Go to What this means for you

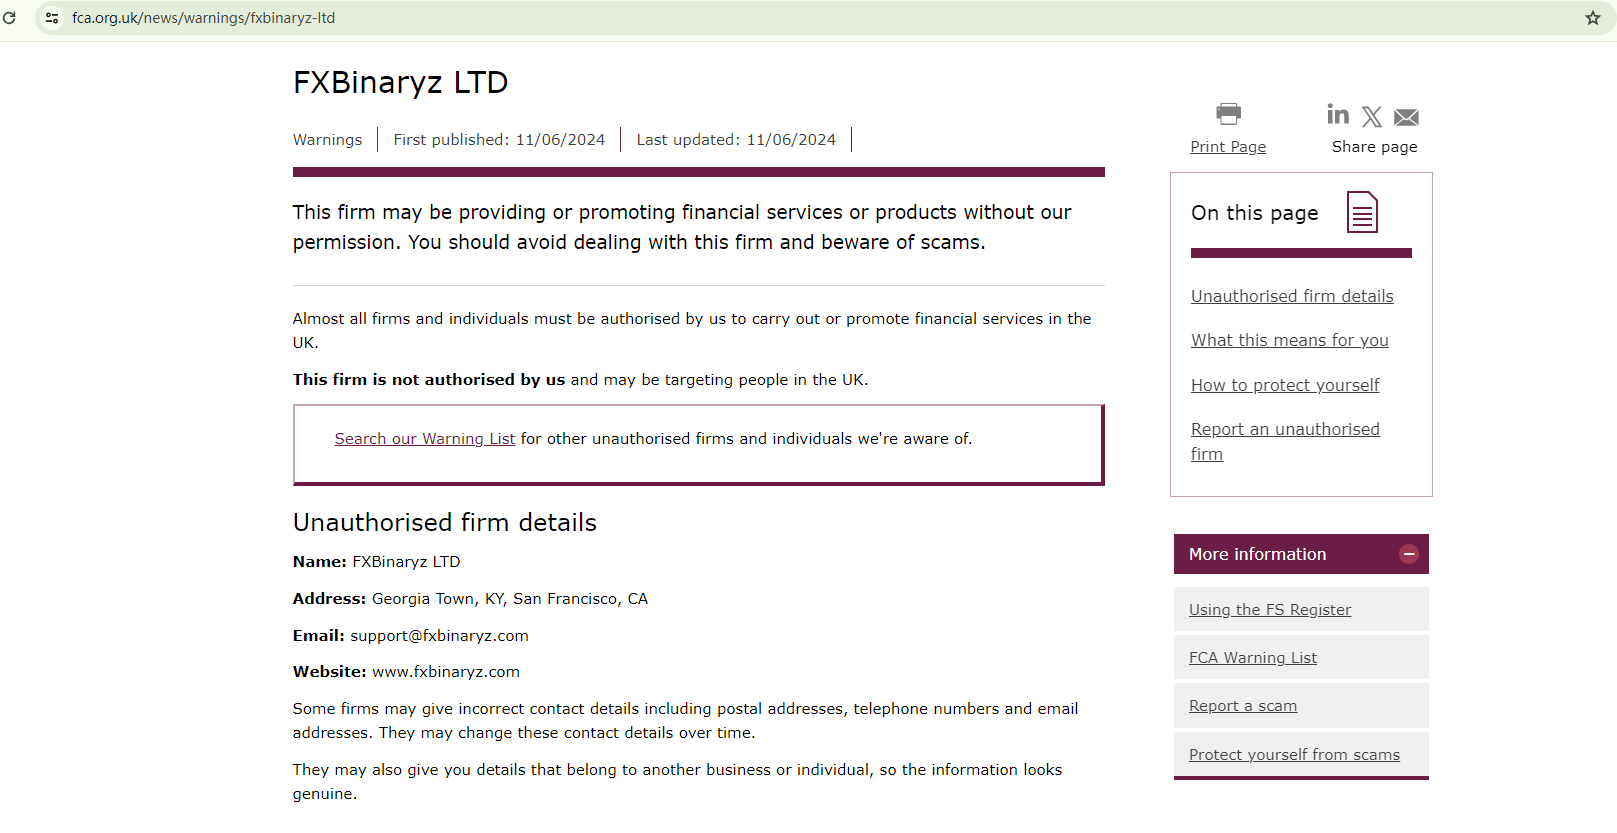(x=1289, y=340)
